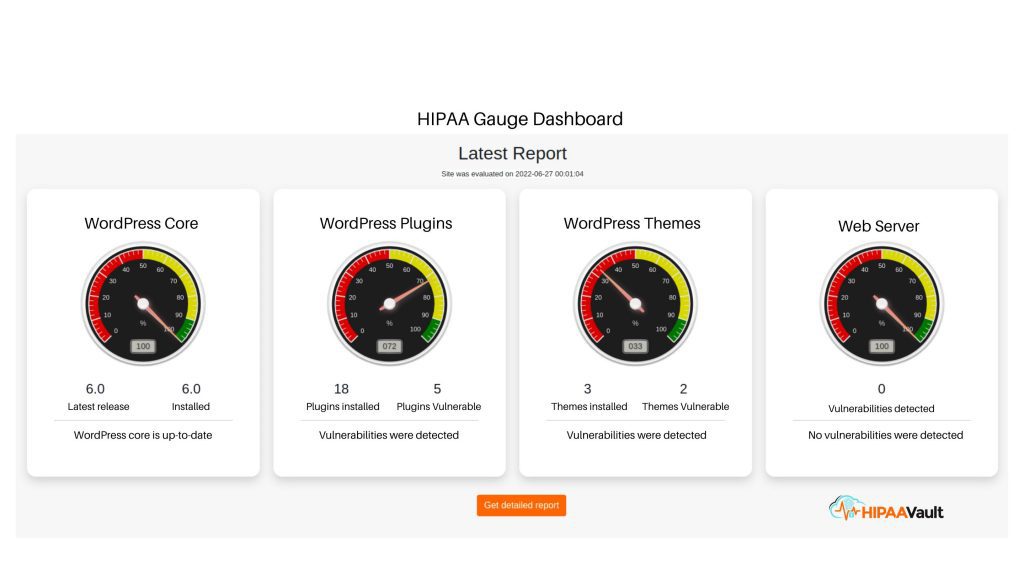Click the 3 themes installed value
1024x576 pixels.
pyautogui.click(x=588, y=389)
